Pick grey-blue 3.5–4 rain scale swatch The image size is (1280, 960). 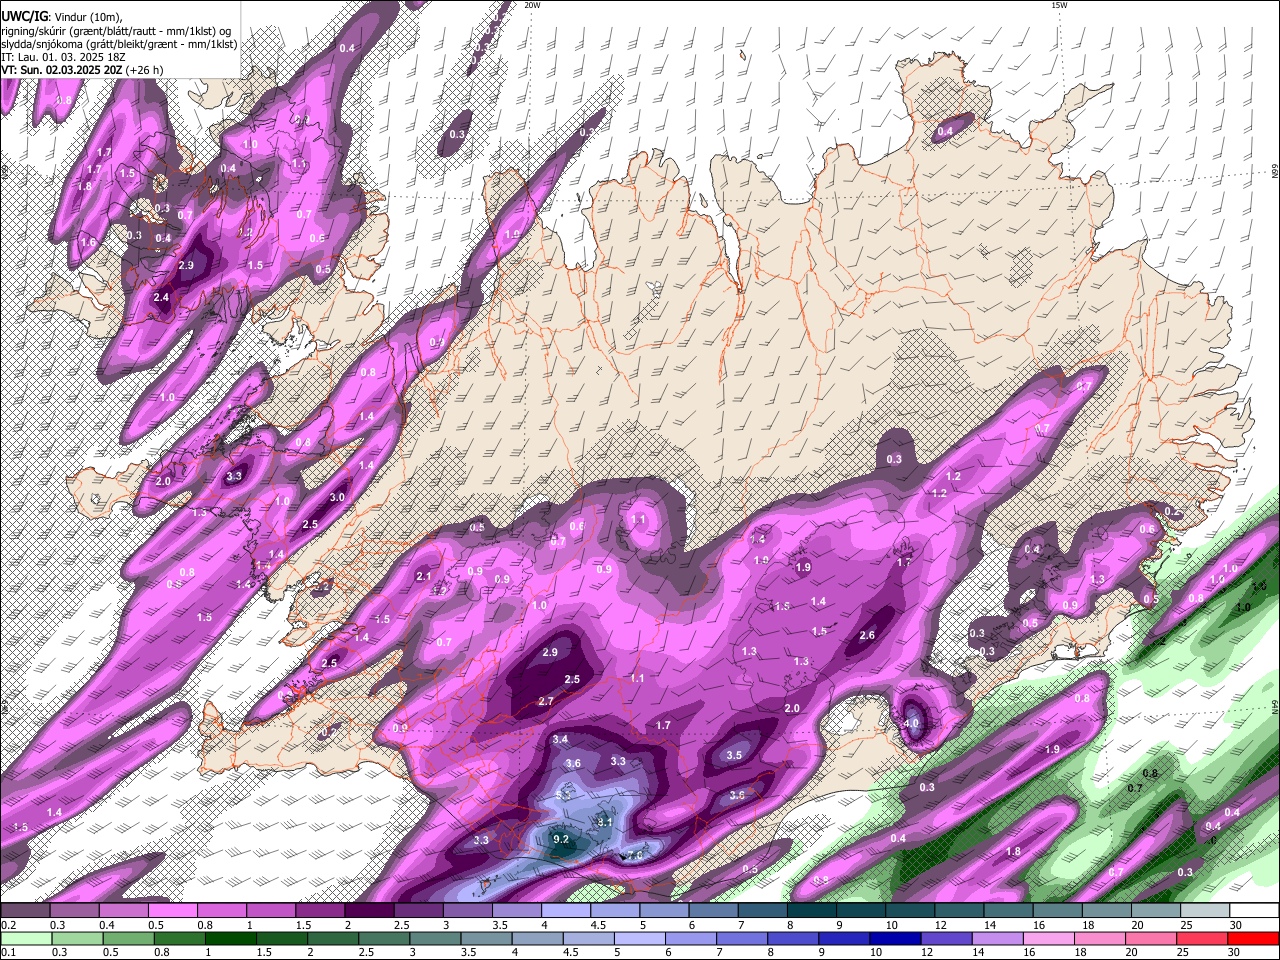(x=487, y=938)
